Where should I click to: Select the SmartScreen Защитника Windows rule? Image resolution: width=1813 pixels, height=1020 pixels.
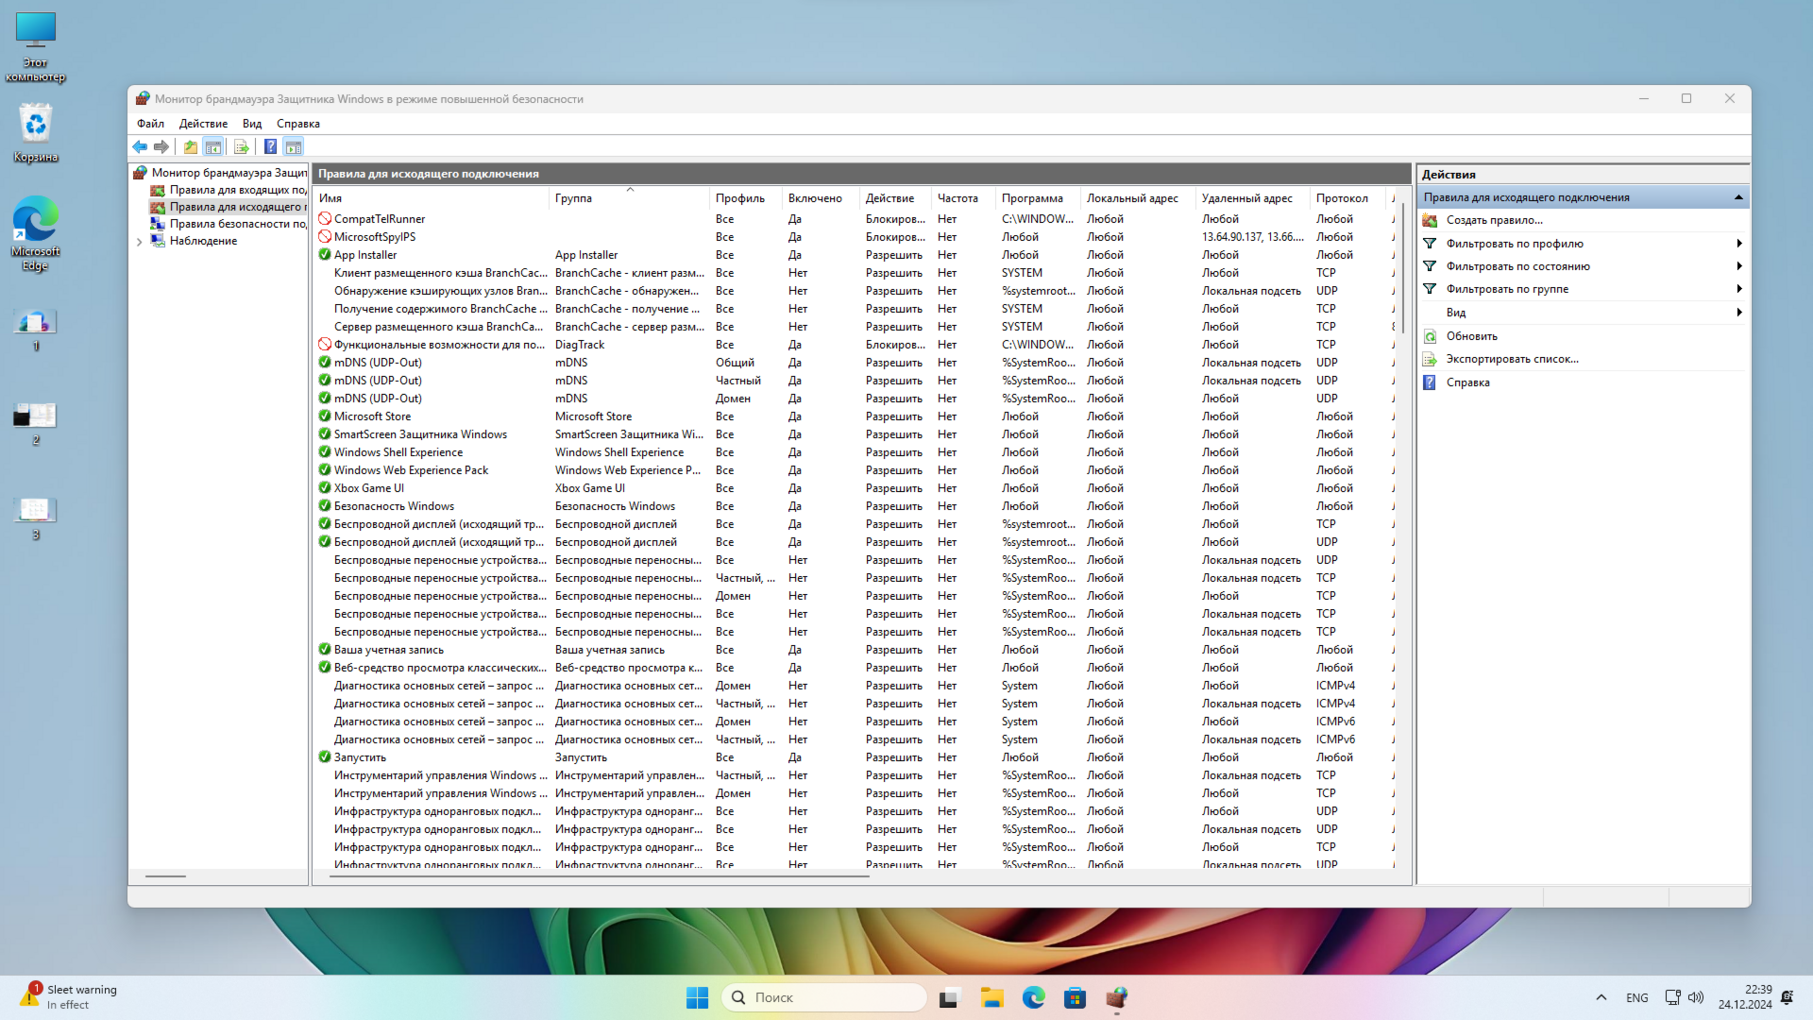[x=420, y=434]
